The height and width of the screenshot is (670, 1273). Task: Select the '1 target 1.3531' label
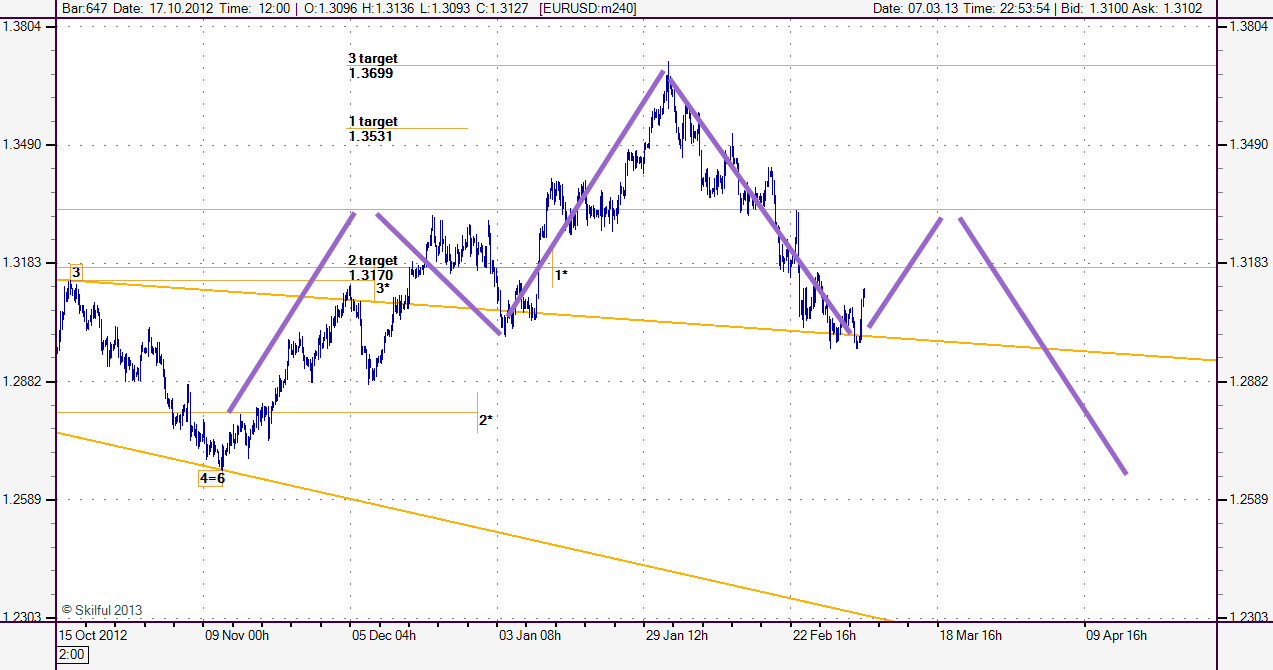pyautogui.click(x=372, y=128)
